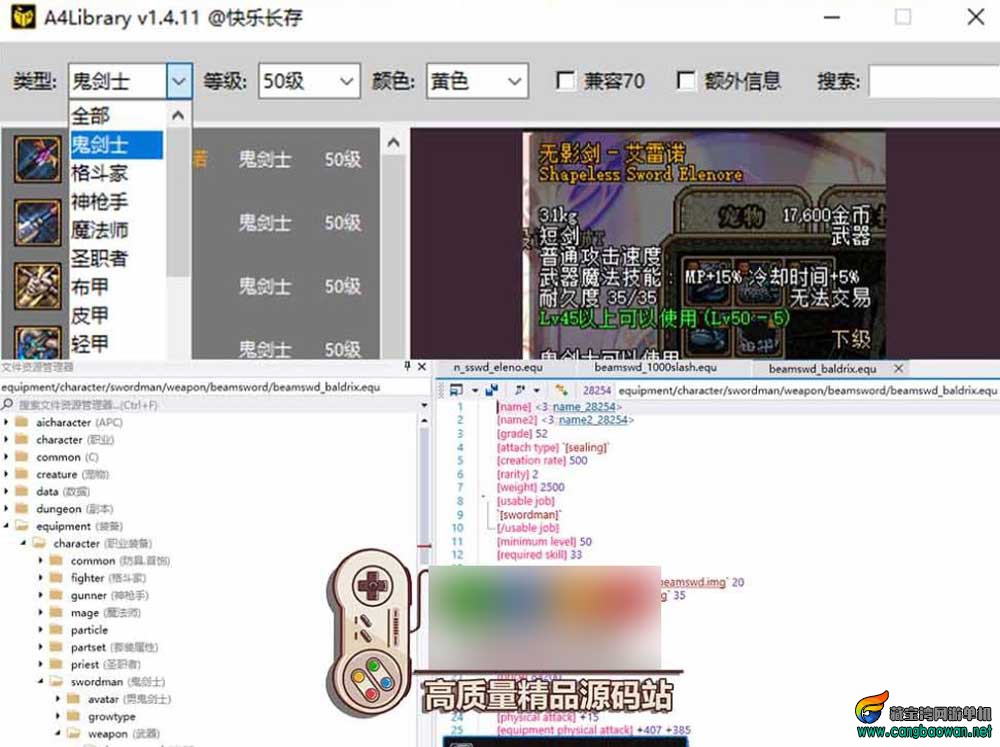Click the [minimum level] 50 code line
Image resolution: width=1000 pixels, height=747 pixels.
point(544,542)
